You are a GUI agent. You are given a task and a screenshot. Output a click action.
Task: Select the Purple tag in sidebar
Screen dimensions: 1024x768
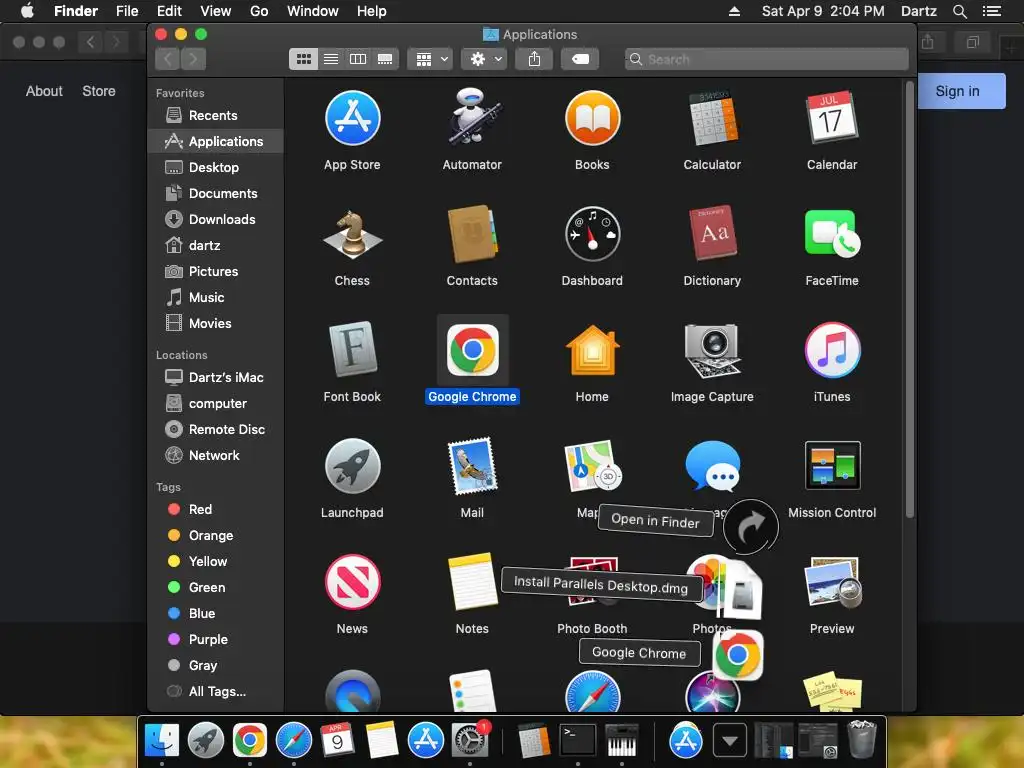click(216, 639)
